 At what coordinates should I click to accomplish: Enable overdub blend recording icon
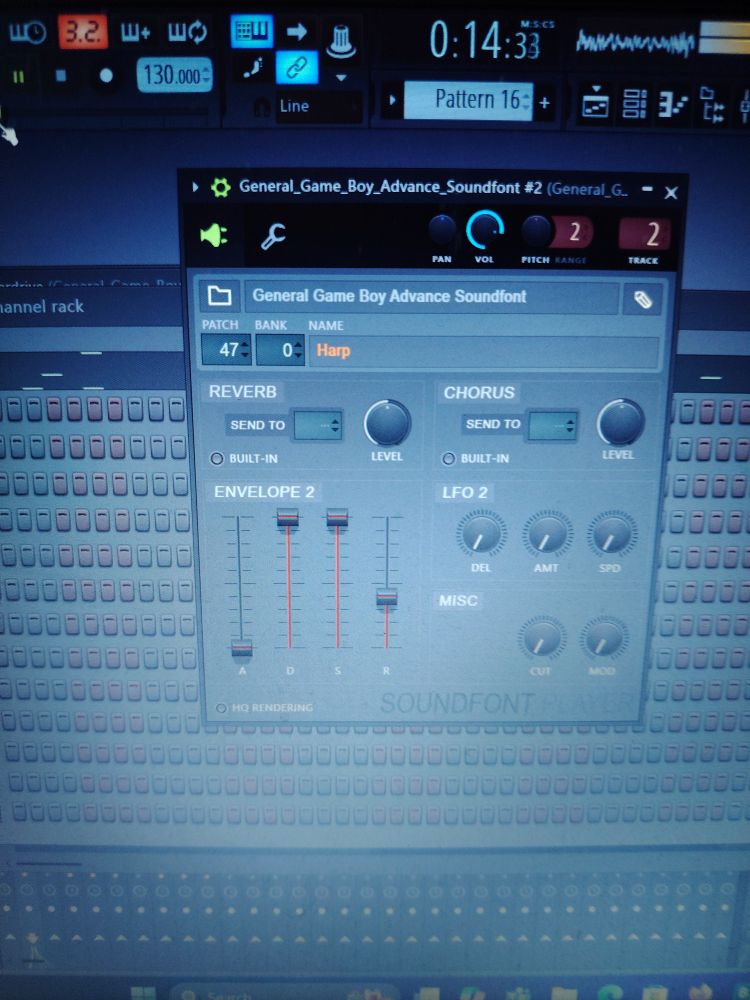coord(135,32)
